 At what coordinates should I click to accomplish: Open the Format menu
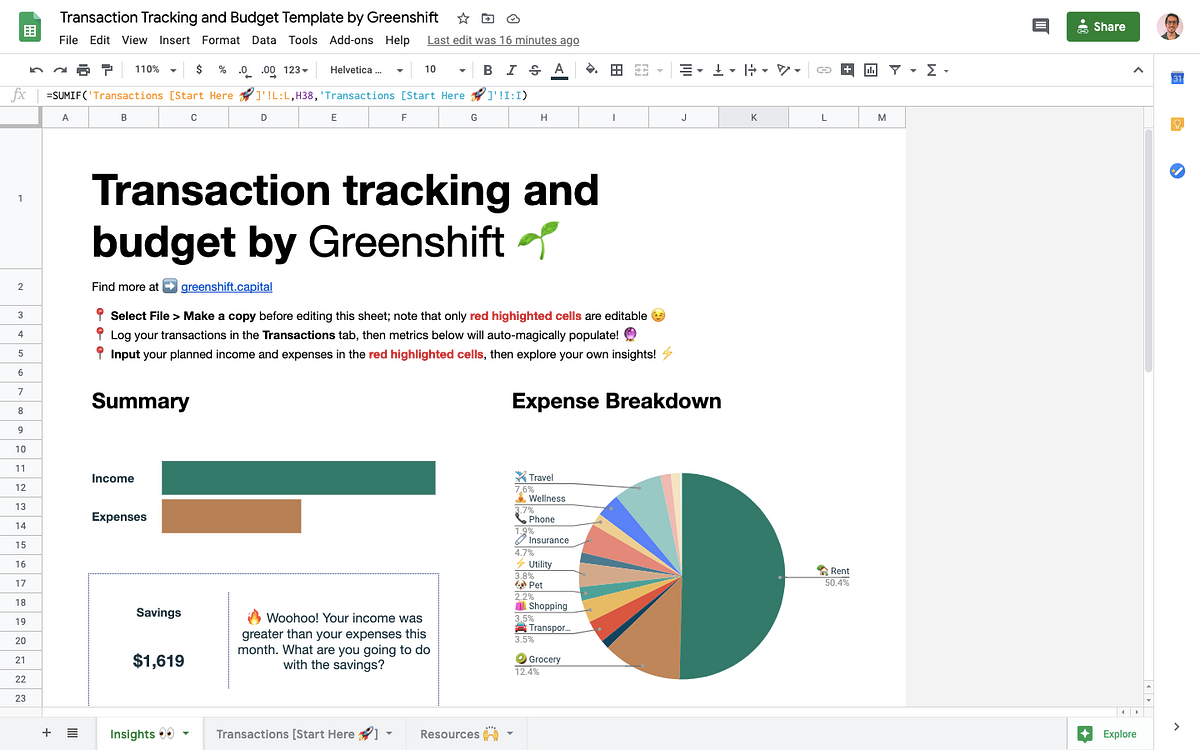coord(220,40)
